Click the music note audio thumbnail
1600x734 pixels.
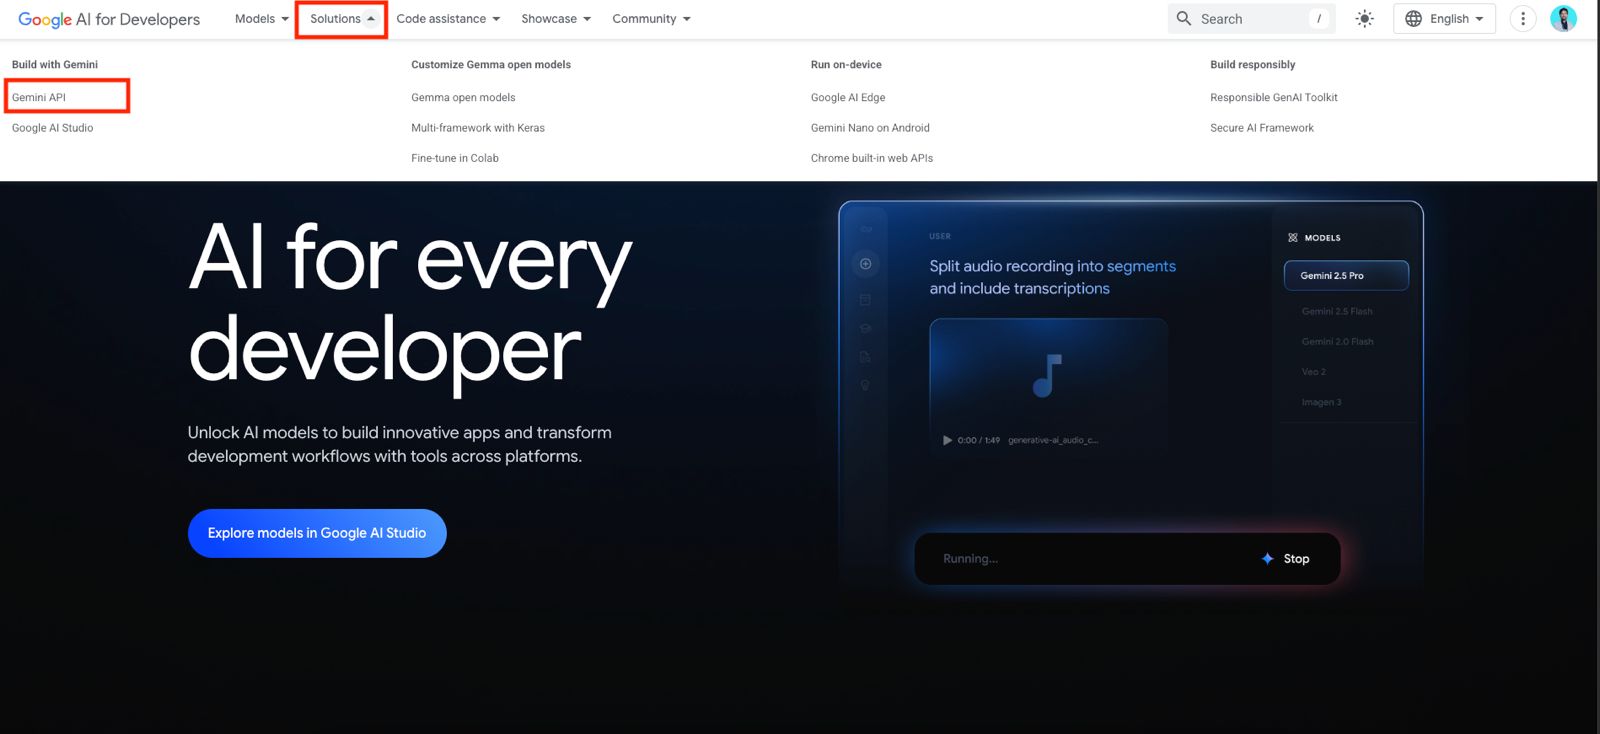point(1047,376)
